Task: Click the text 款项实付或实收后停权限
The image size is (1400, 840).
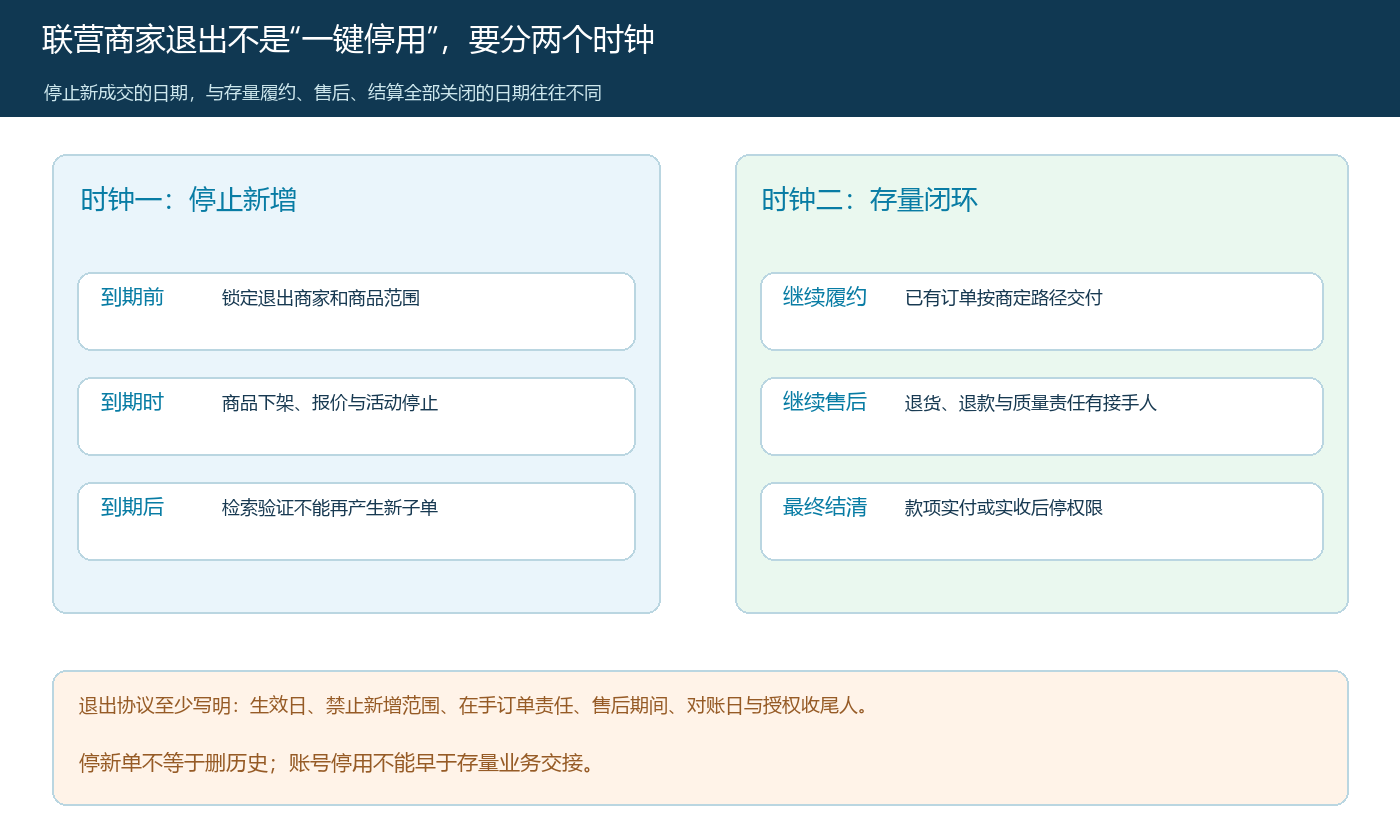Action: coord(1004,508)
